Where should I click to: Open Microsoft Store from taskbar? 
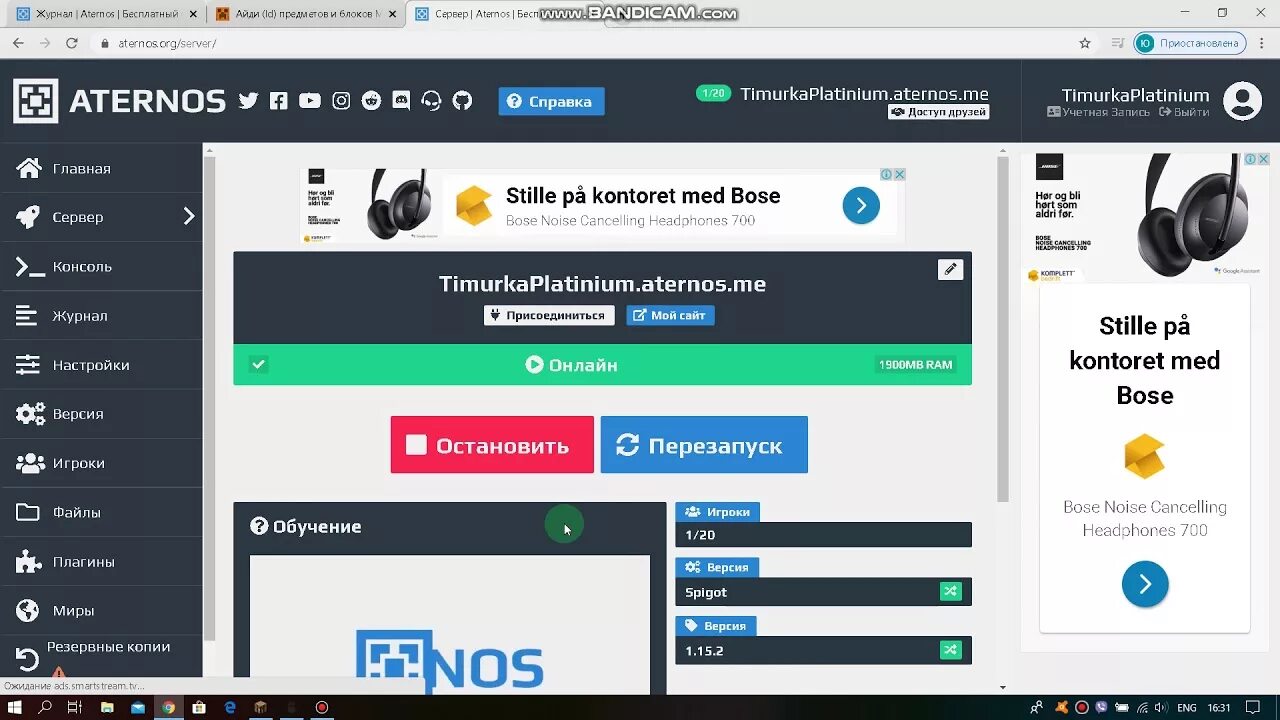click(199, 707)
